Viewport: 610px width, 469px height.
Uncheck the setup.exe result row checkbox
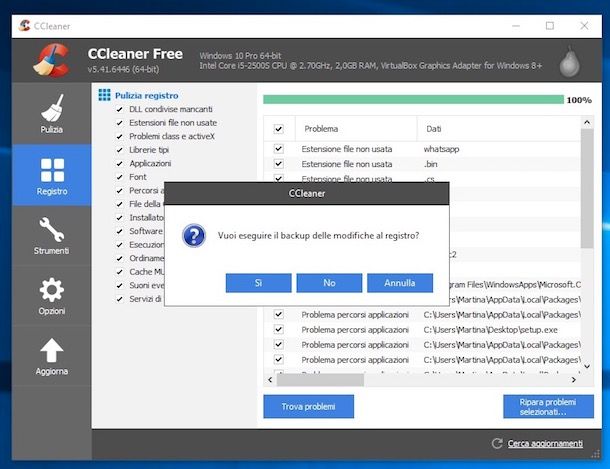[279, 329]
